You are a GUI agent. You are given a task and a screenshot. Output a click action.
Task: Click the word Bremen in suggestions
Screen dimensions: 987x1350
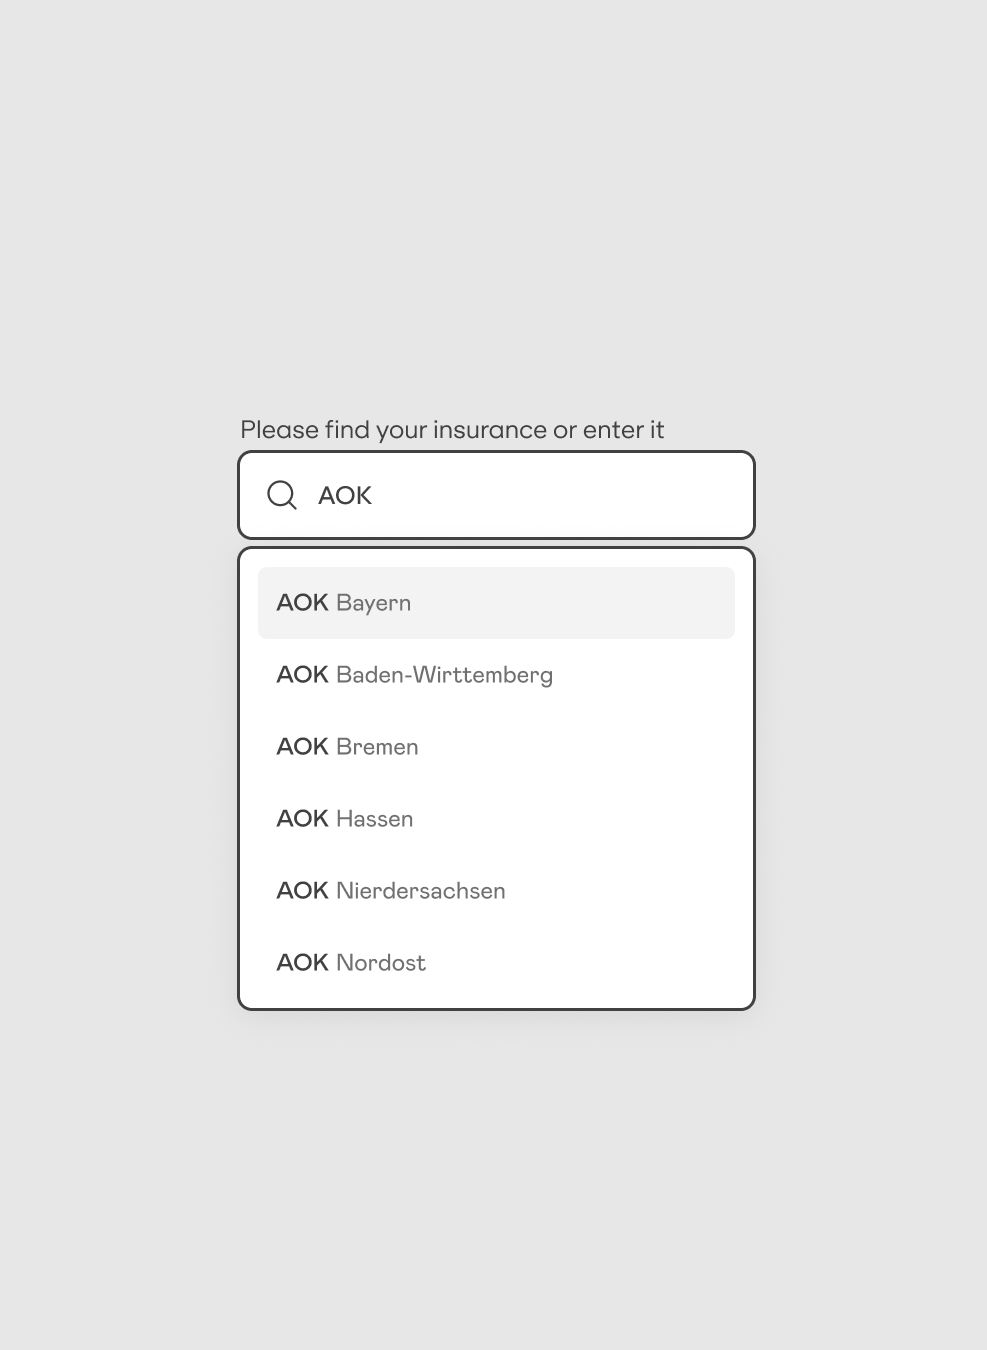point(377,747)
